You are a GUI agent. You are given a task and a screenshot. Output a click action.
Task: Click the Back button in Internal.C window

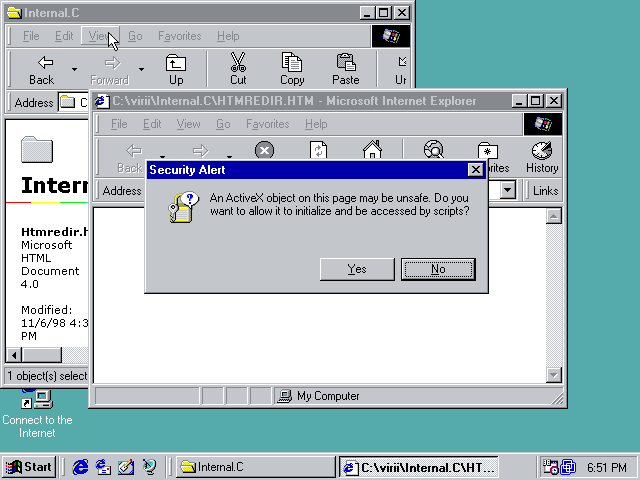click(42, 70)
